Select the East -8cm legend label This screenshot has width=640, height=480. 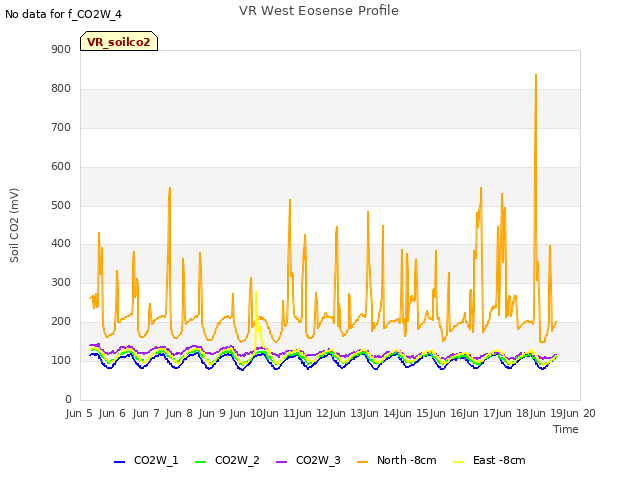coord(499,460)
